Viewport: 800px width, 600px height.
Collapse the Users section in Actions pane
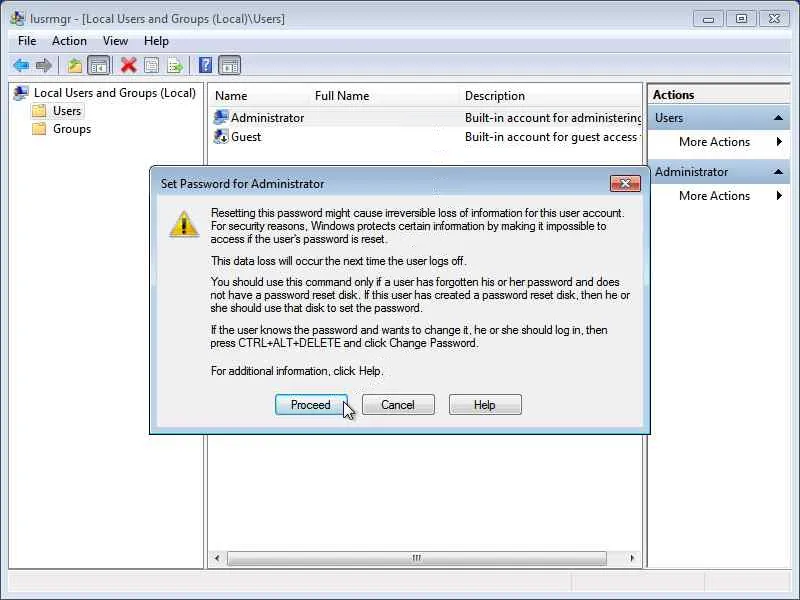pos(778,118)
